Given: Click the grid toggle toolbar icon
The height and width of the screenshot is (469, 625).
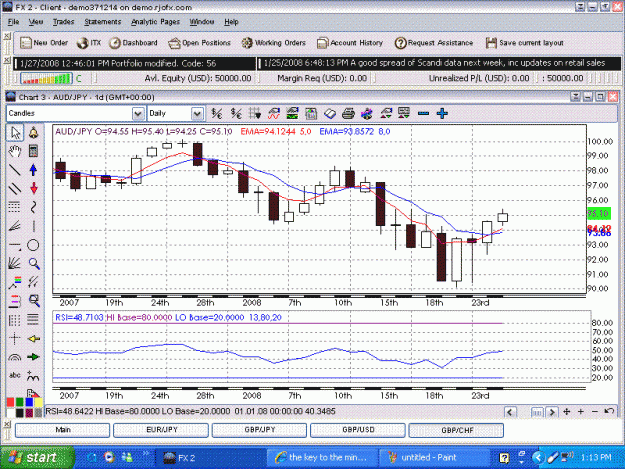Looking at the screenshot, I should [x=255, y=114].
